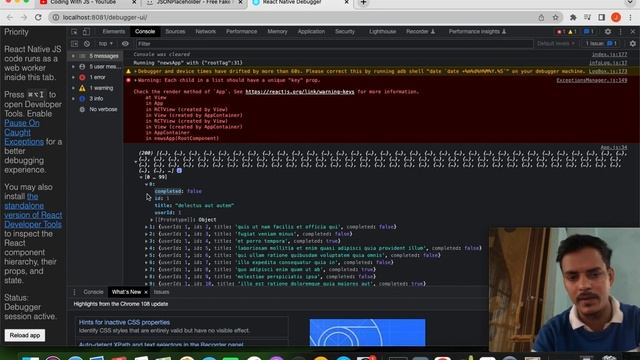Viewport: 640px width, 360px height.
Task: Open a new browser tab
Action: 363,3
